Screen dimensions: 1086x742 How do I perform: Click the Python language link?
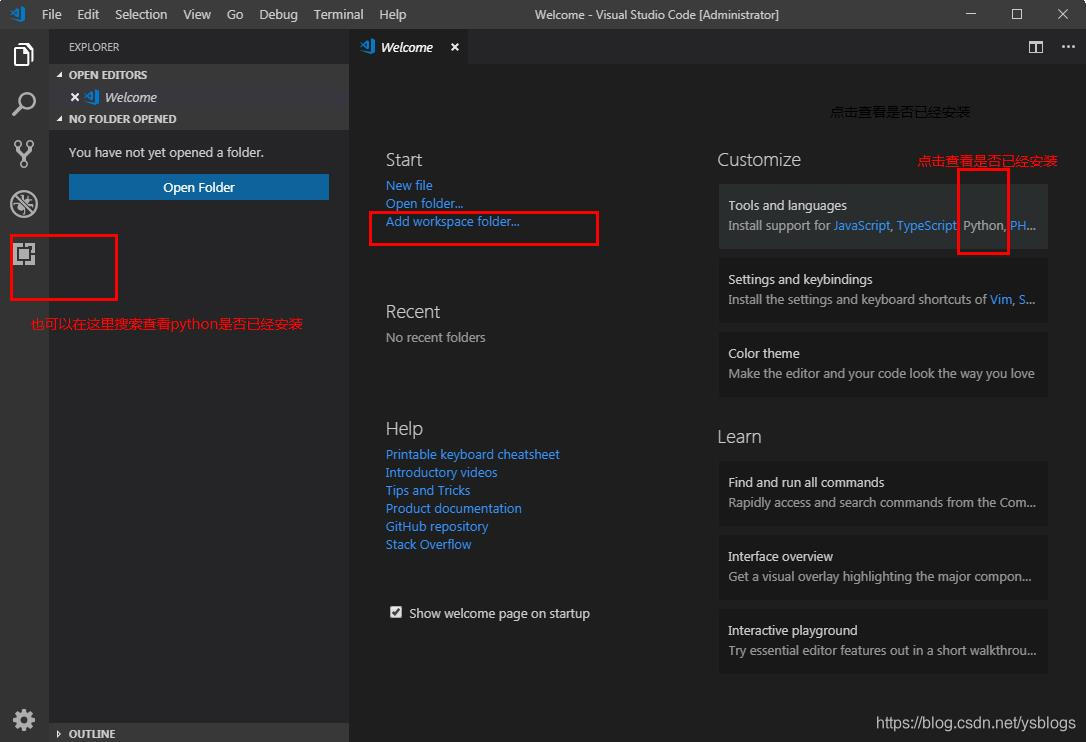click(983, 226)
